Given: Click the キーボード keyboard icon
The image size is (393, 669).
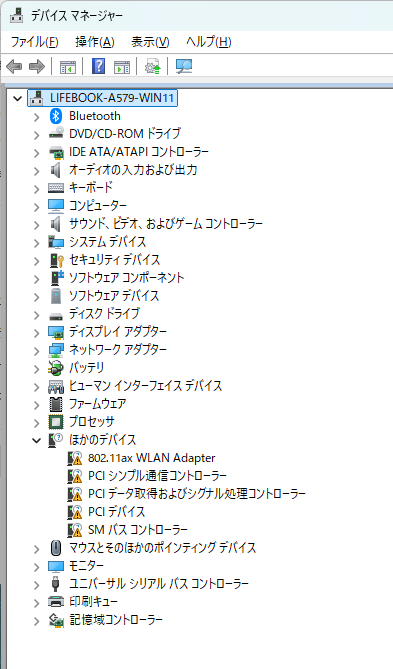Looking at the screenshot, I should pos(55,188).
